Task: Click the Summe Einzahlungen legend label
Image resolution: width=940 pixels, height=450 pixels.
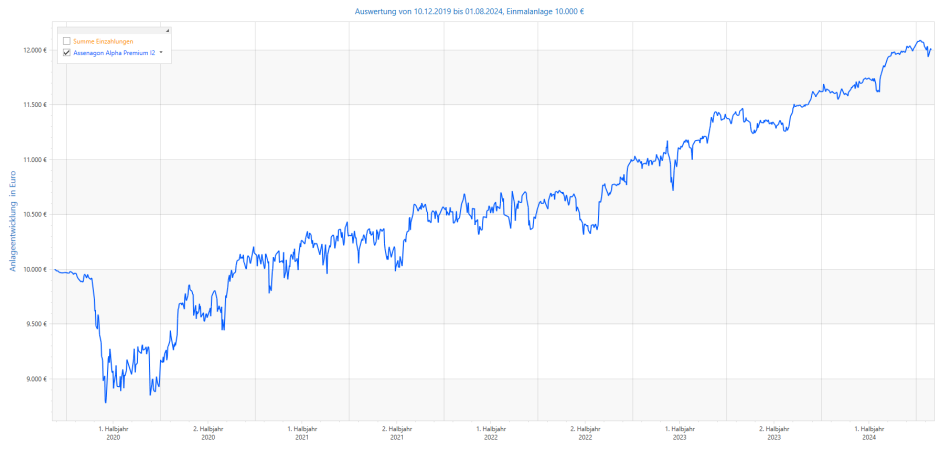Action: tap(103, 41)
